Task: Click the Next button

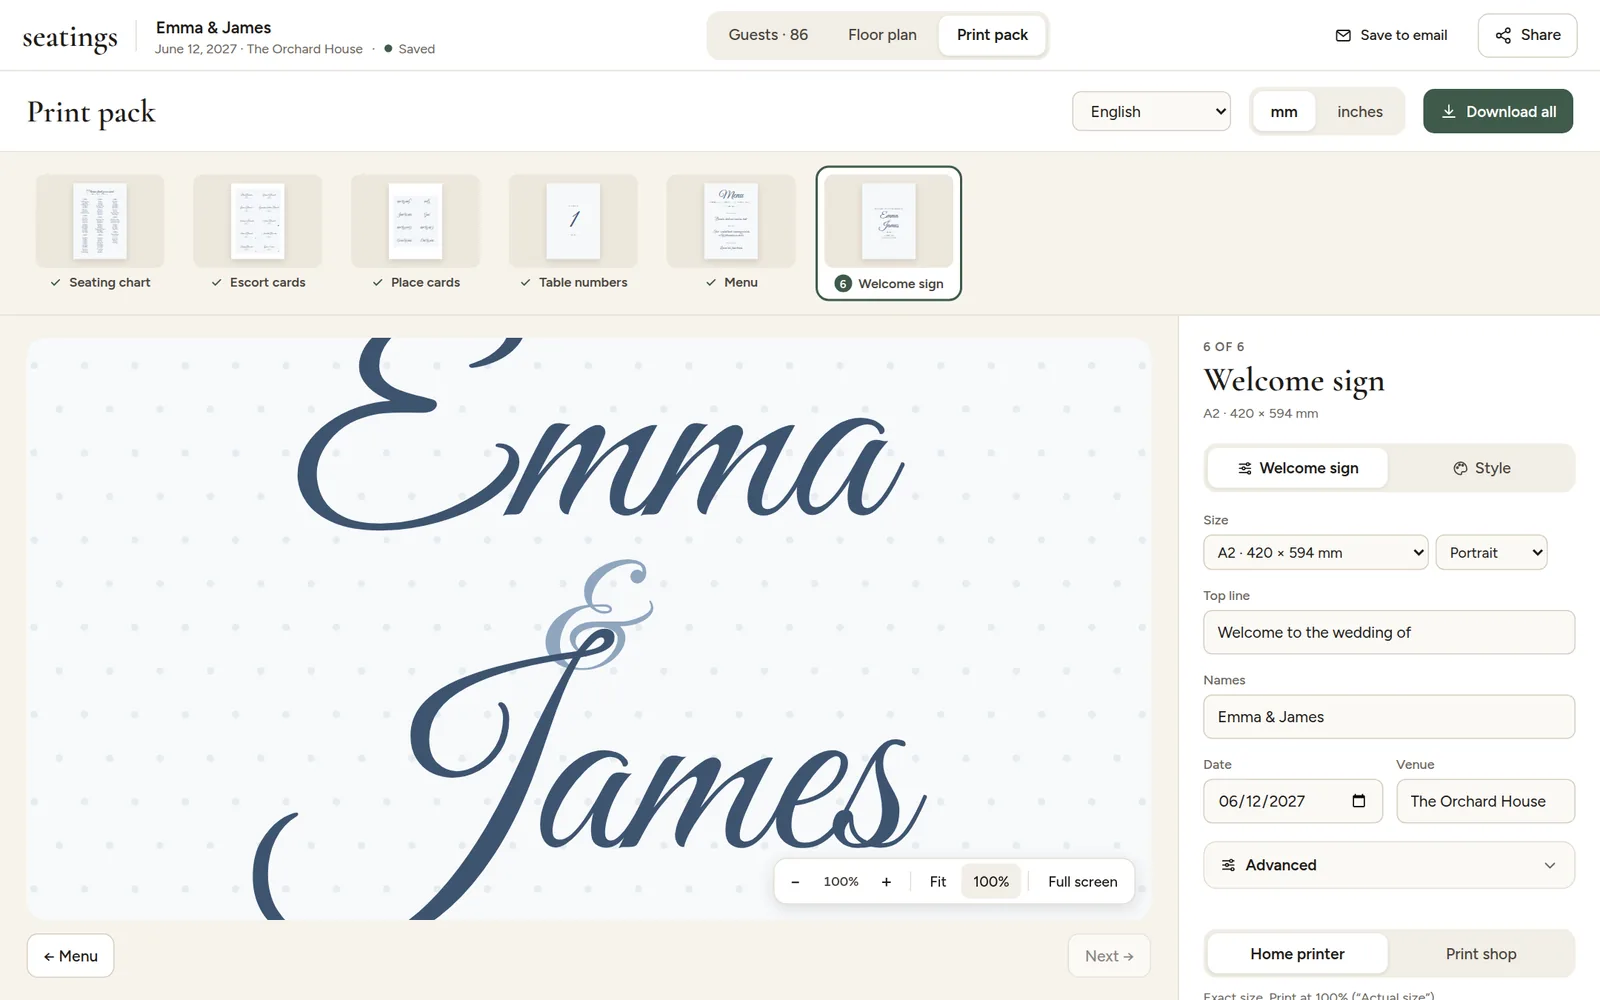Action: click(1109, 956)
